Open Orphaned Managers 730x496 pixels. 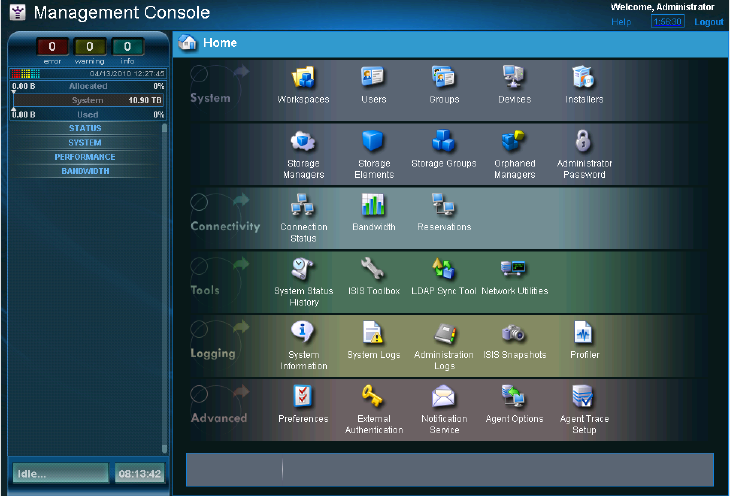(514, 142)
